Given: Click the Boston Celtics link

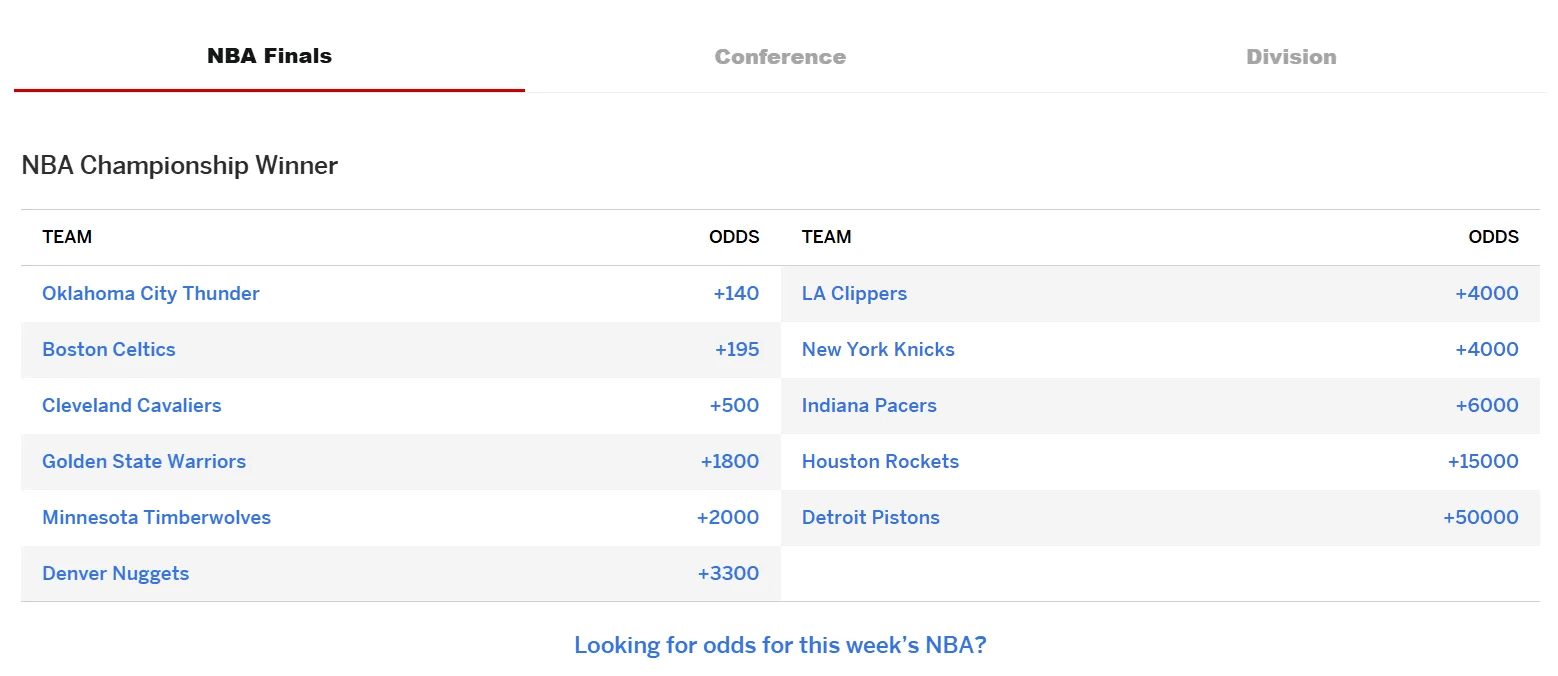Looking at the screenshot, I should click(109, 349).
